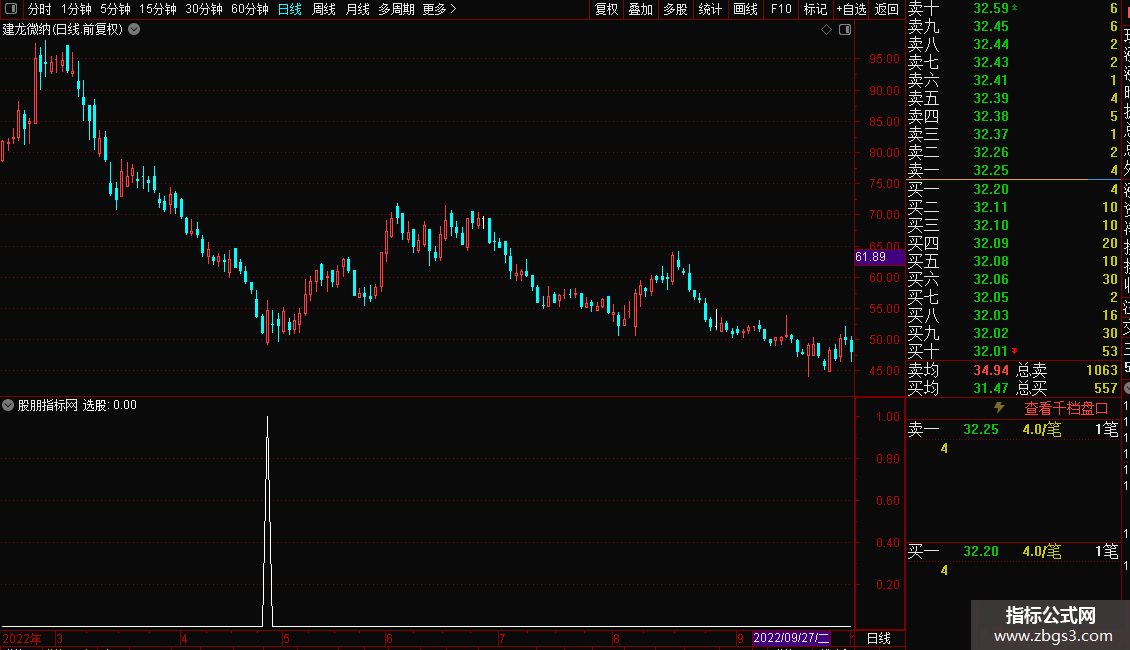This screenshot has width=1130, height=650.
Task: Activate the 画线 drawing tool
Action: (745, 9)
